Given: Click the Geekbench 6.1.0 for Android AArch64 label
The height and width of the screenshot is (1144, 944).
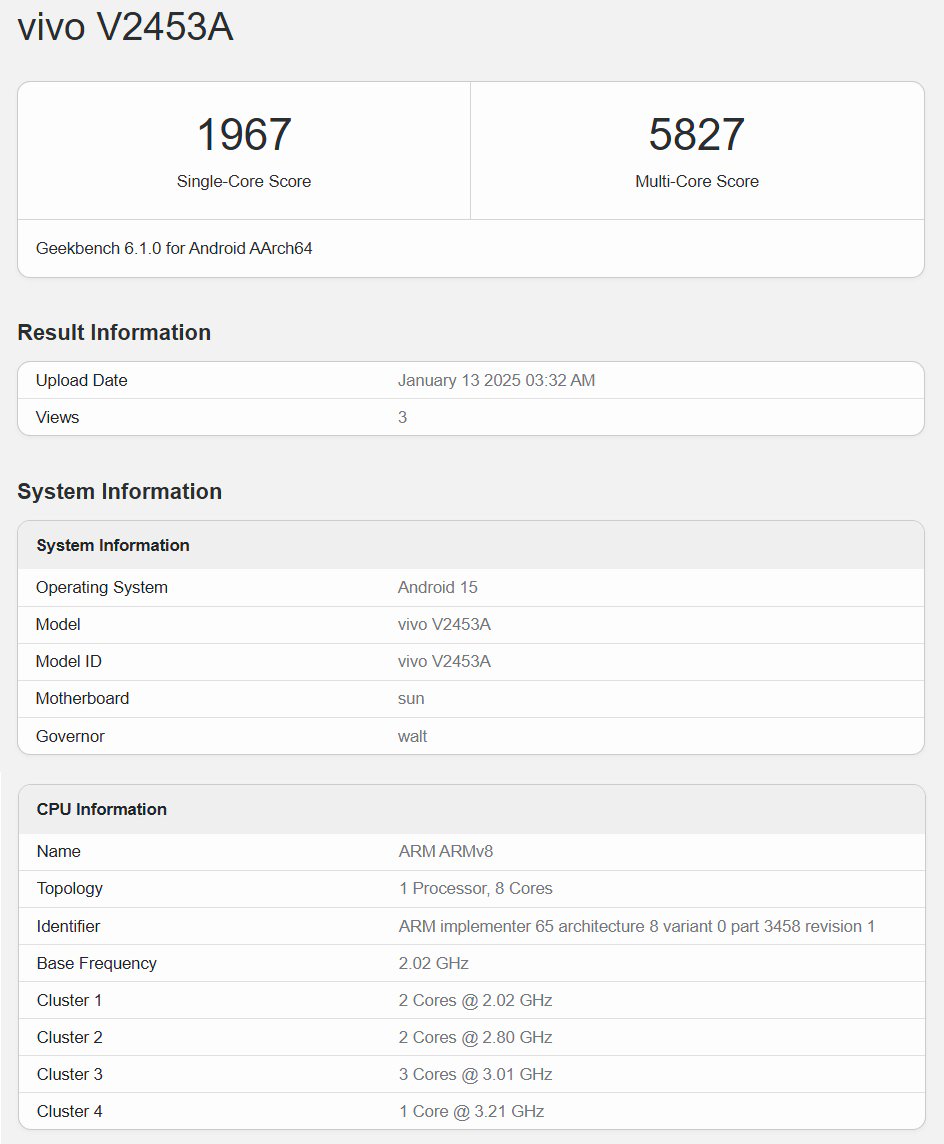Looking at the screenshot, I should pos(173,248).
